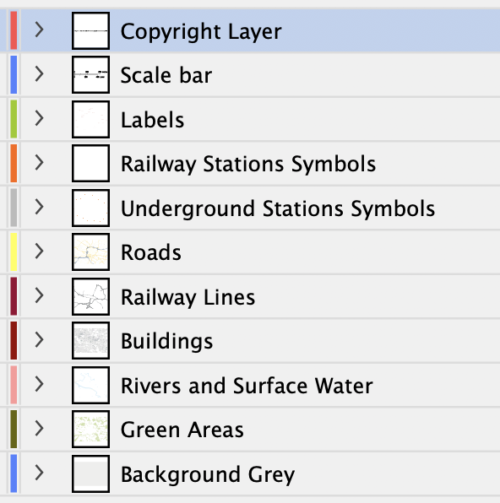
Task: Select the 'Green Areas' layer name
Action: [182, 430]
